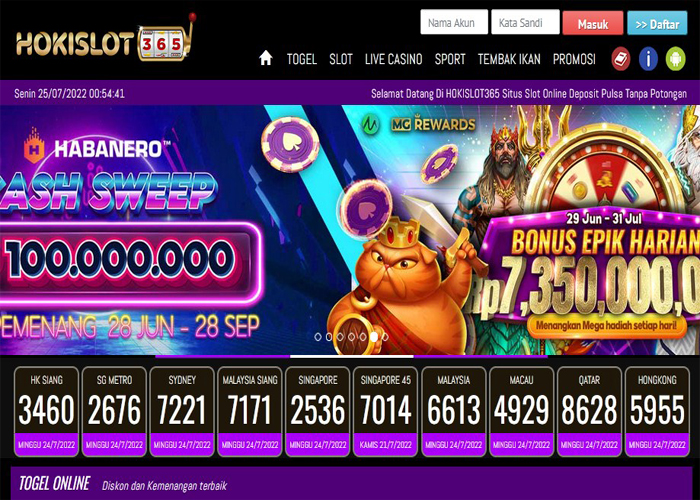This screenshot has width=700, height=500.
Task: Open the SLOT menu
Action: [x=341, y=59]
